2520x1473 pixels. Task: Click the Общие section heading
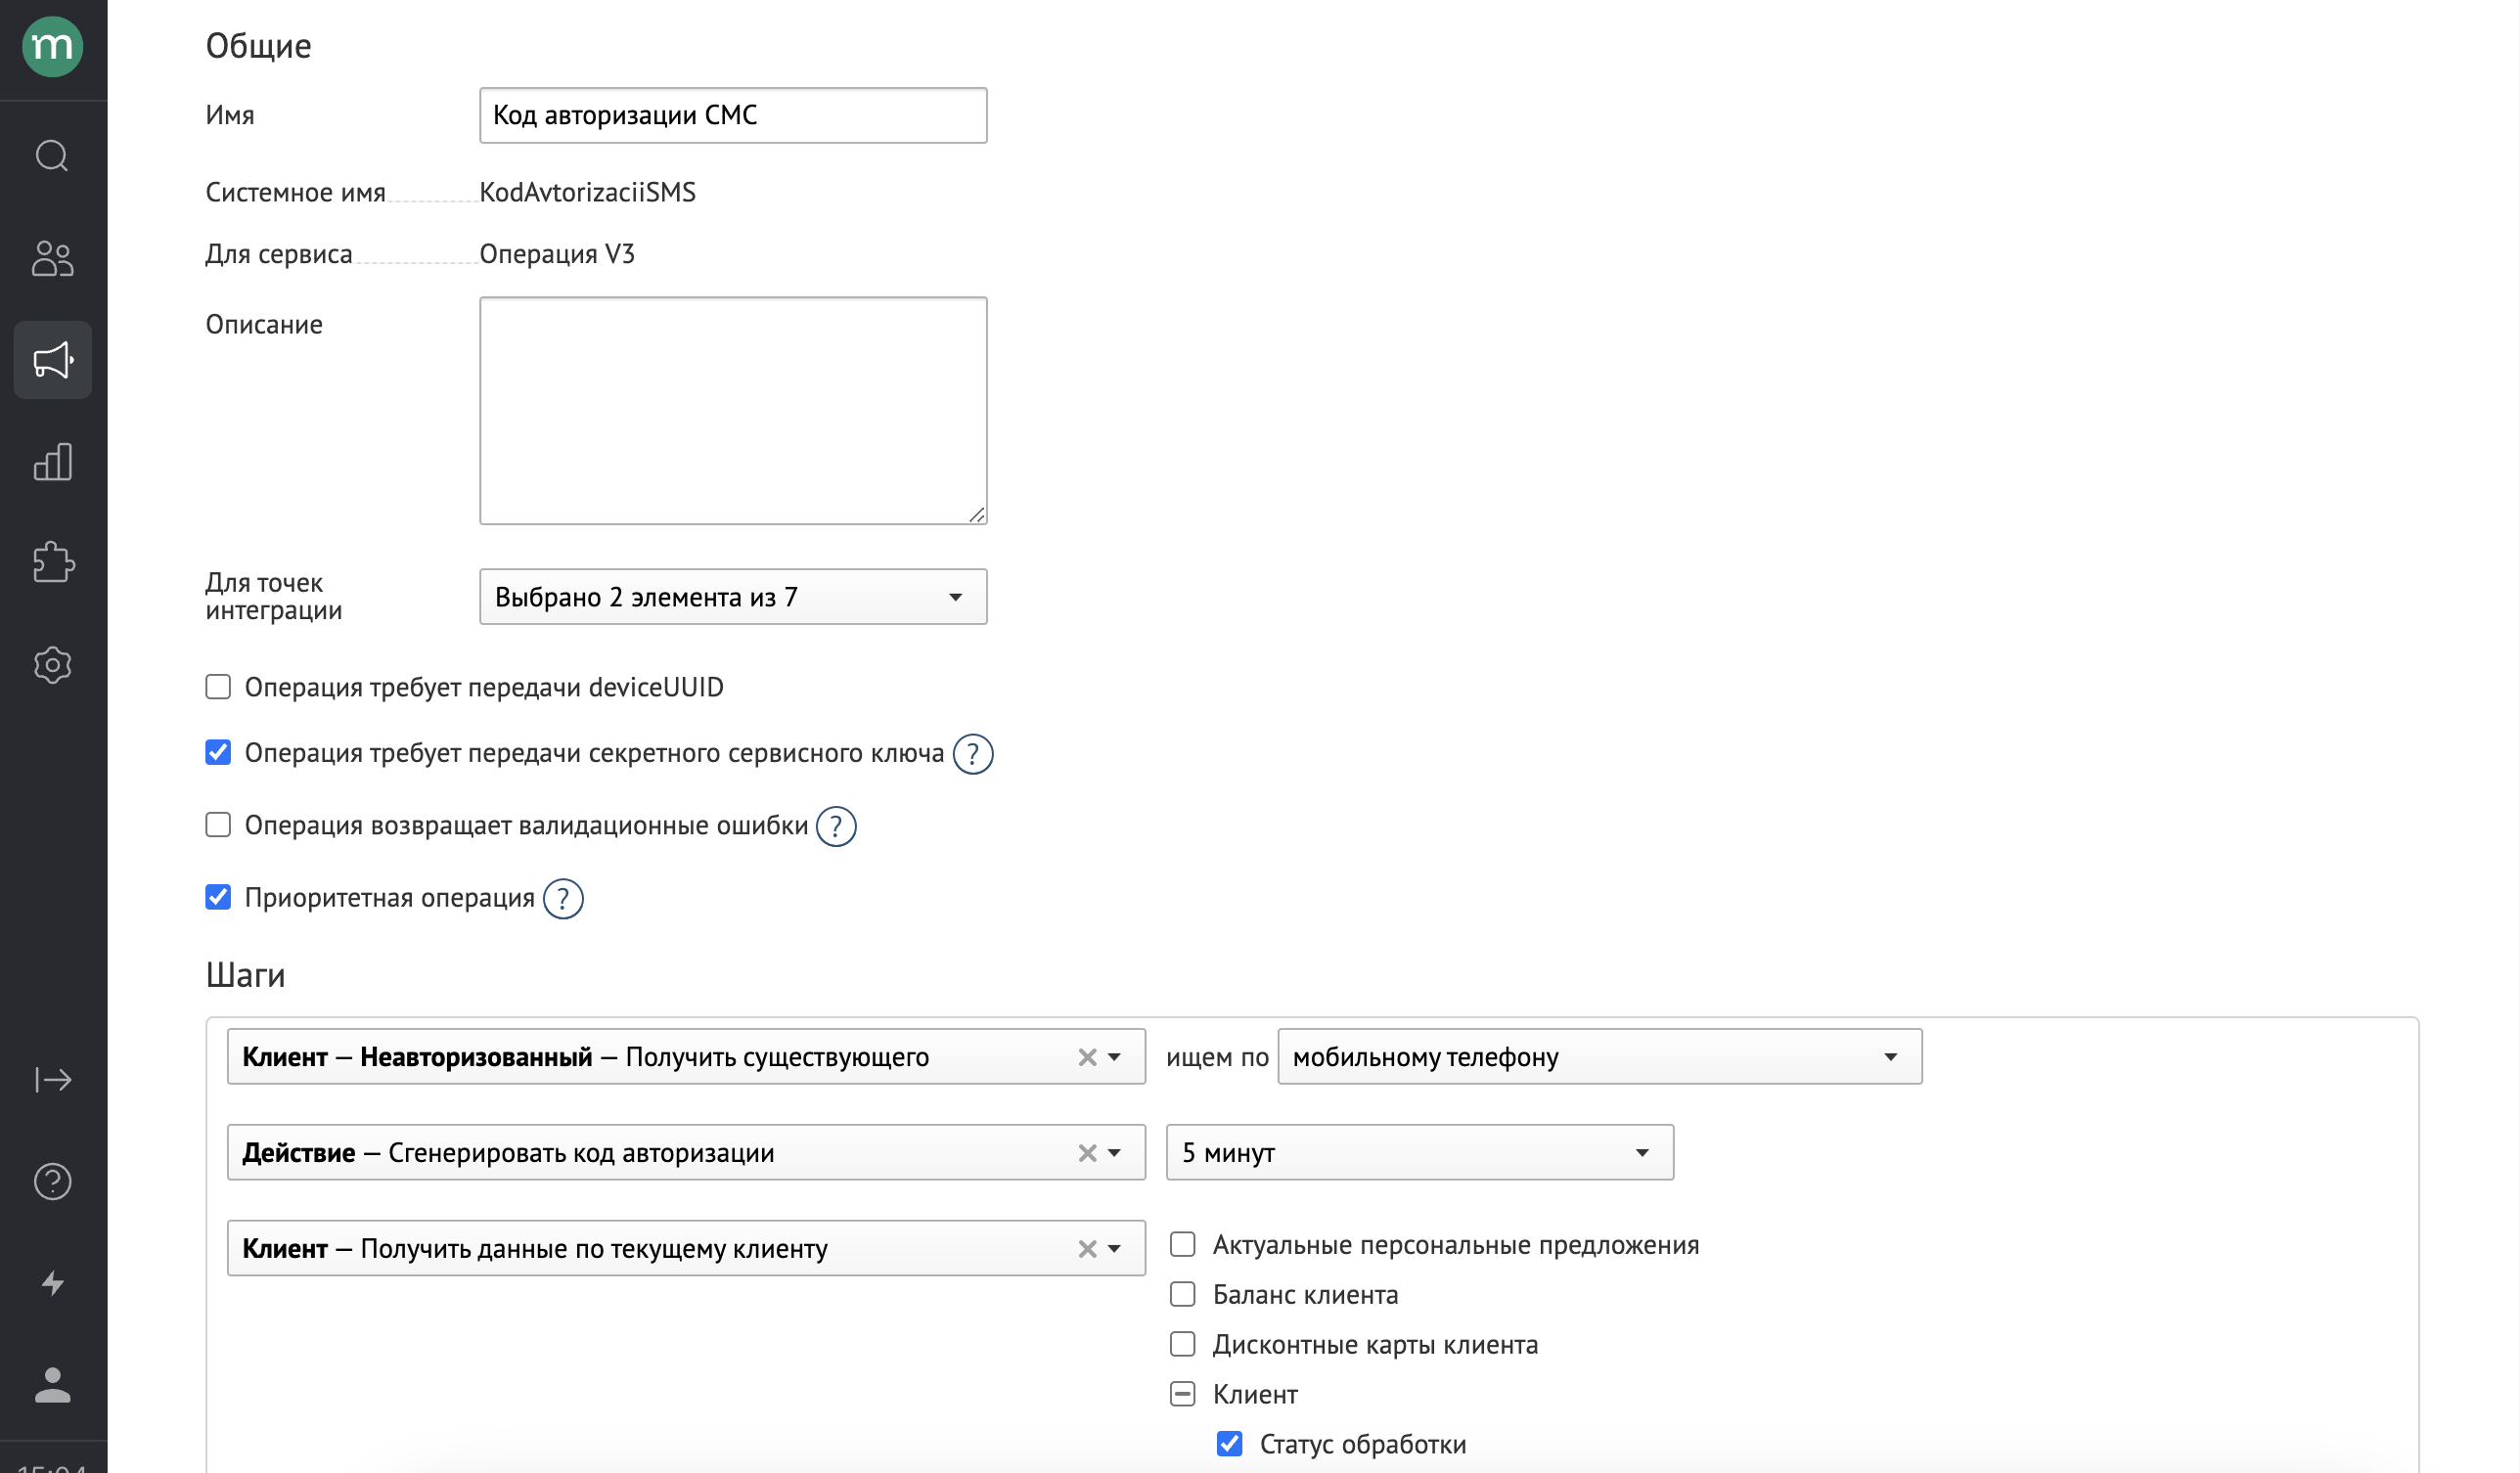coord(258,46)
